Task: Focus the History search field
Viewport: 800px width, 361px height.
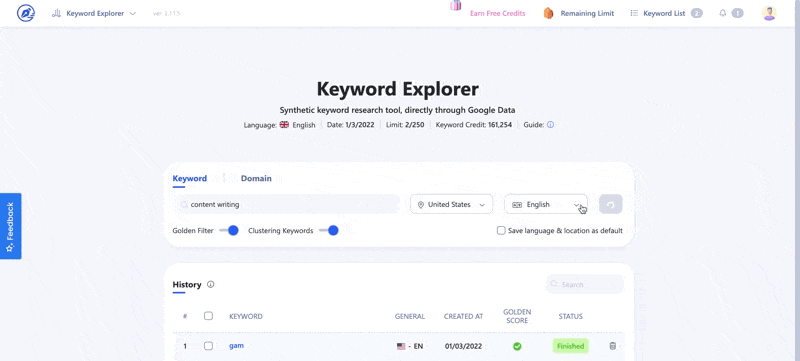Action: (585, 285)
